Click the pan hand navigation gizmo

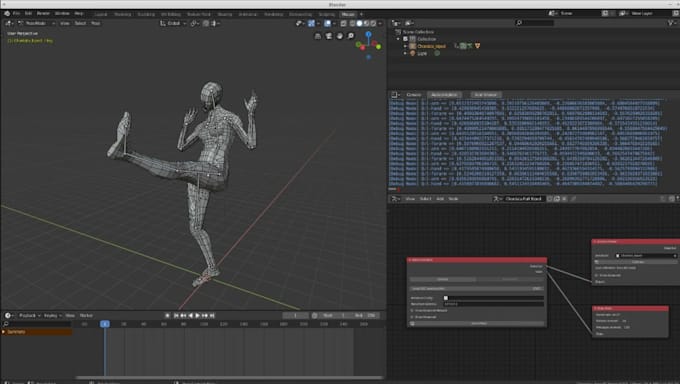click(x=340, y=36)
